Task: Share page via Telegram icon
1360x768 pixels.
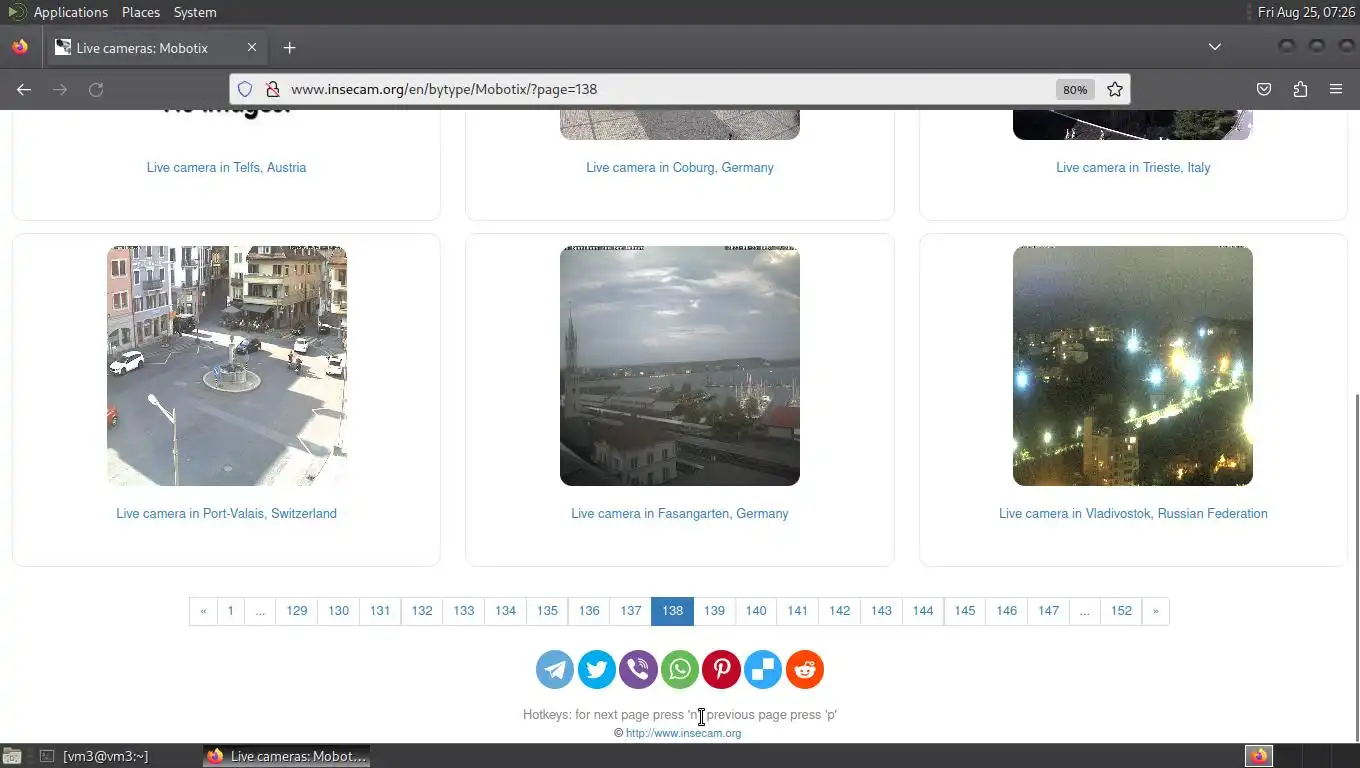Action: coord(555,670)
